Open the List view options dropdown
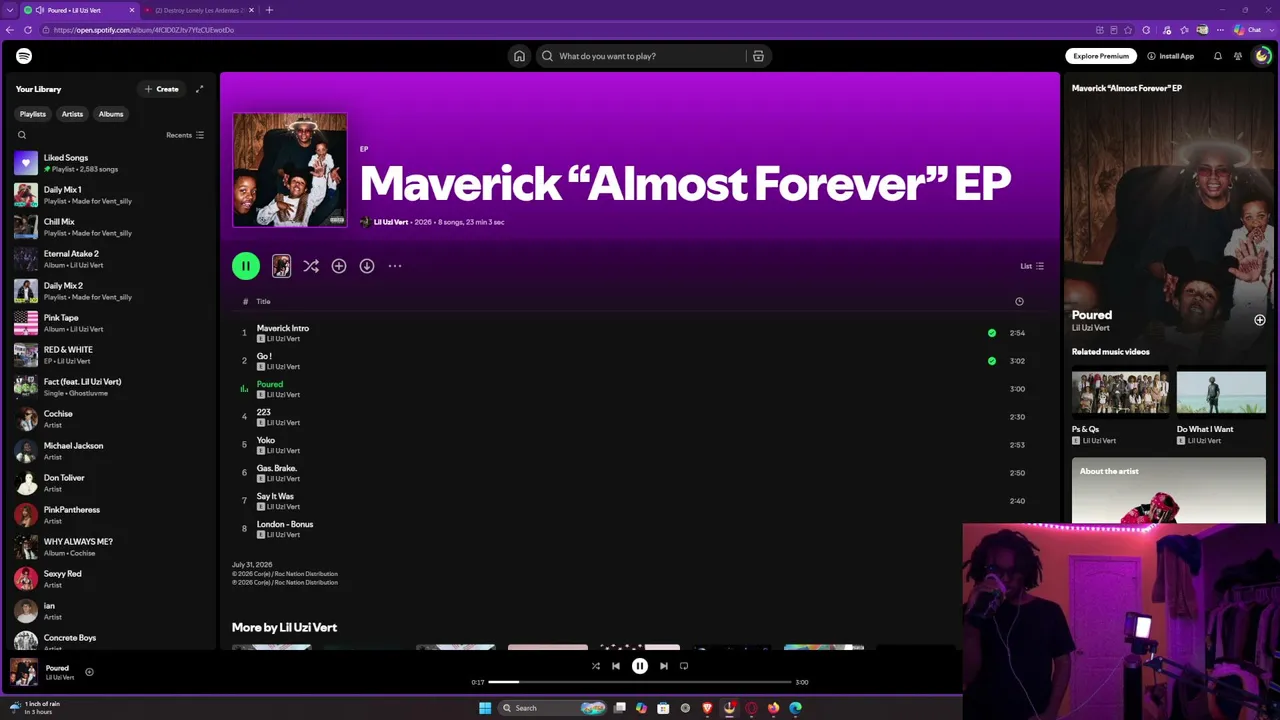Viewport: 1280px width, 720px height. [x=1032, y=266]
